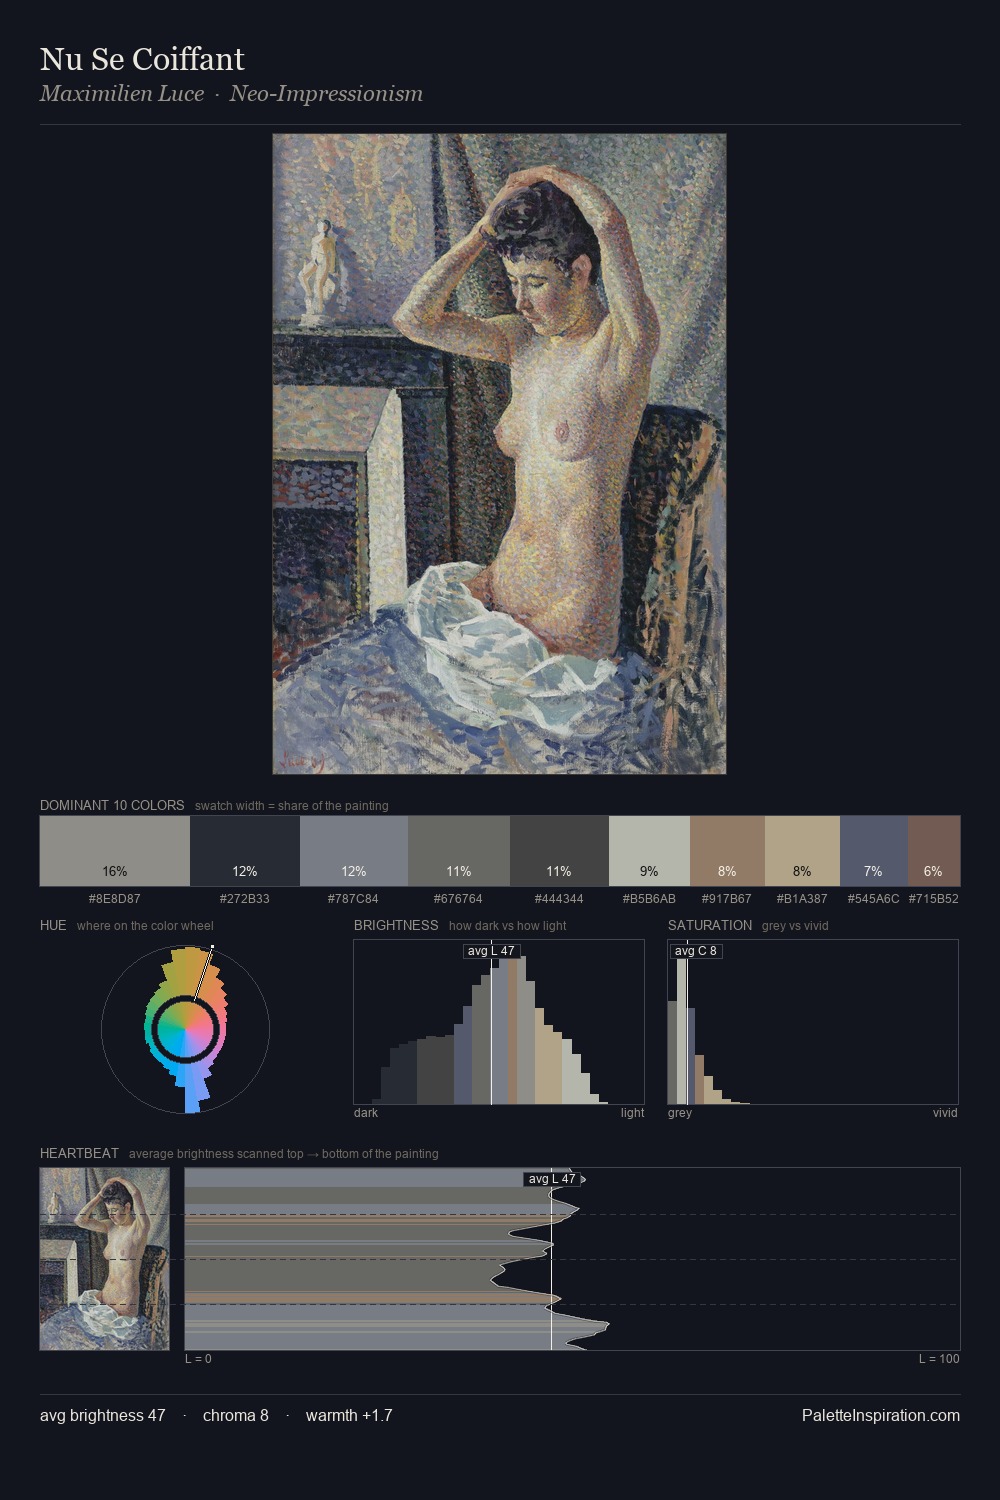Select the #272B33 dark navy swatch
Viewport: 1000px width, 1500px height.
[245, 851]
